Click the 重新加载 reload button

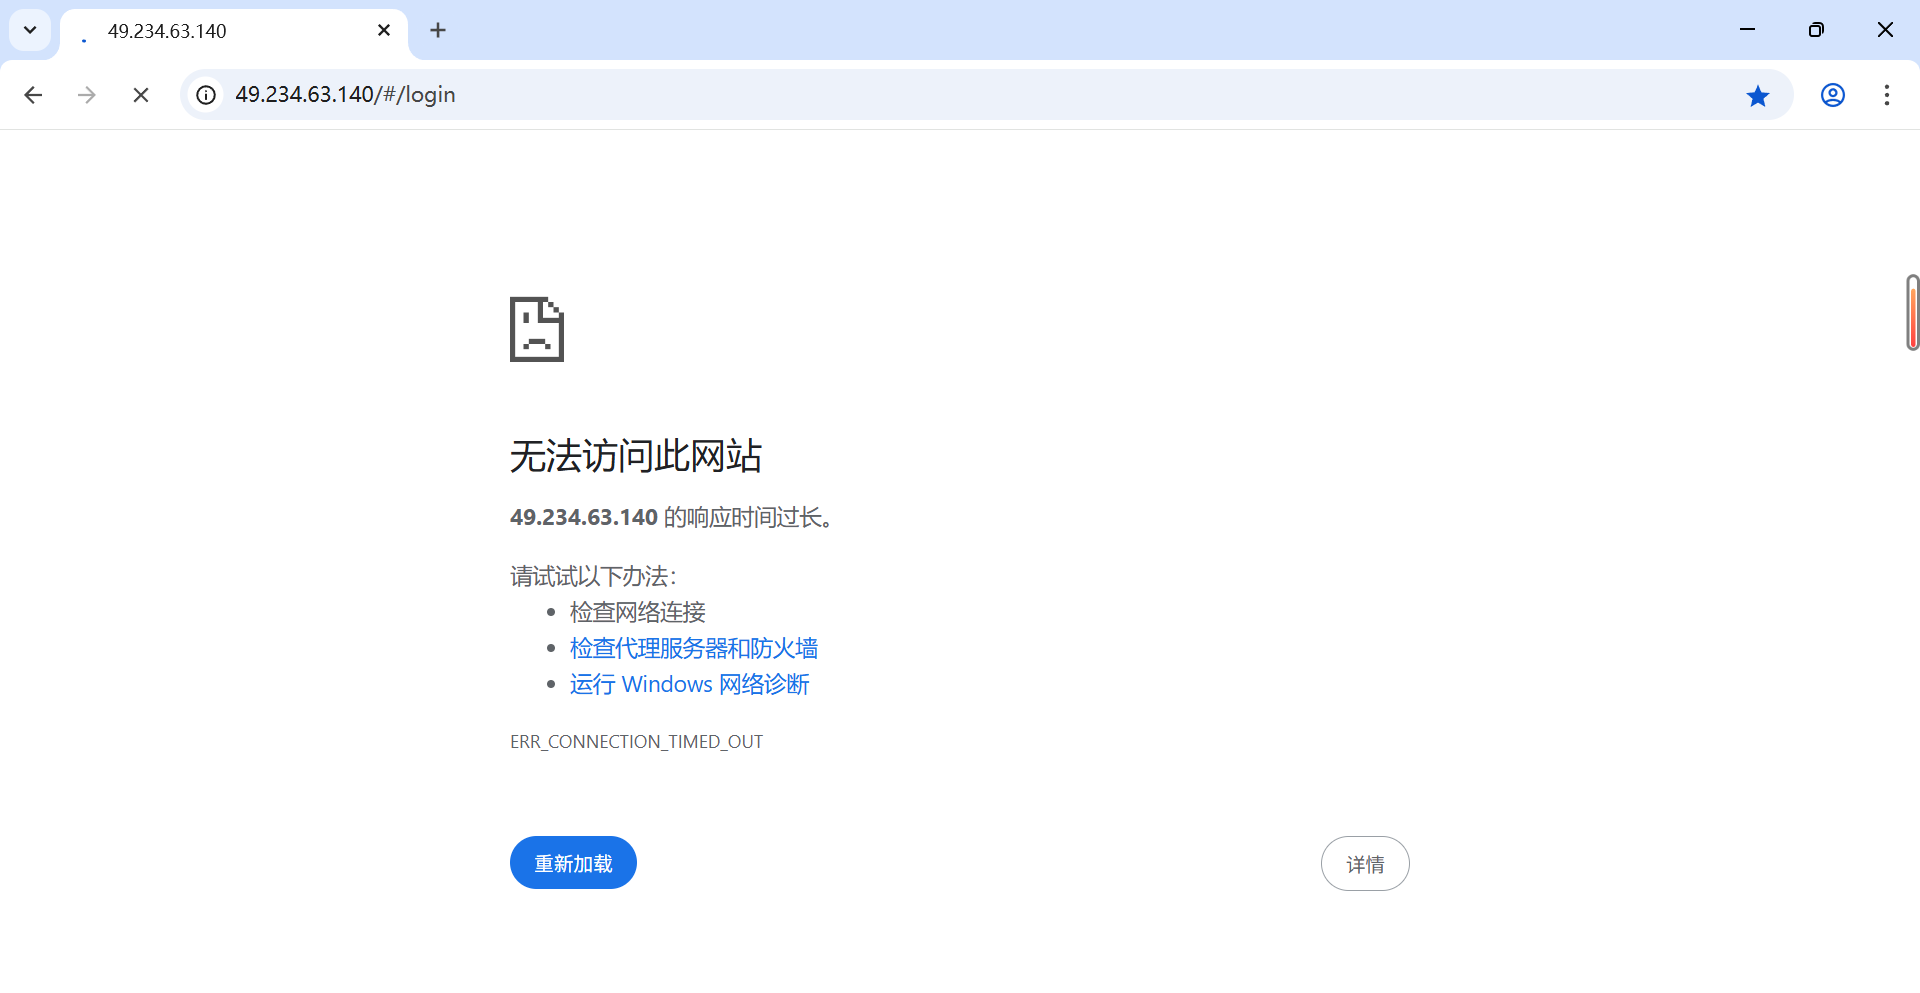click(x=572, y=862)
